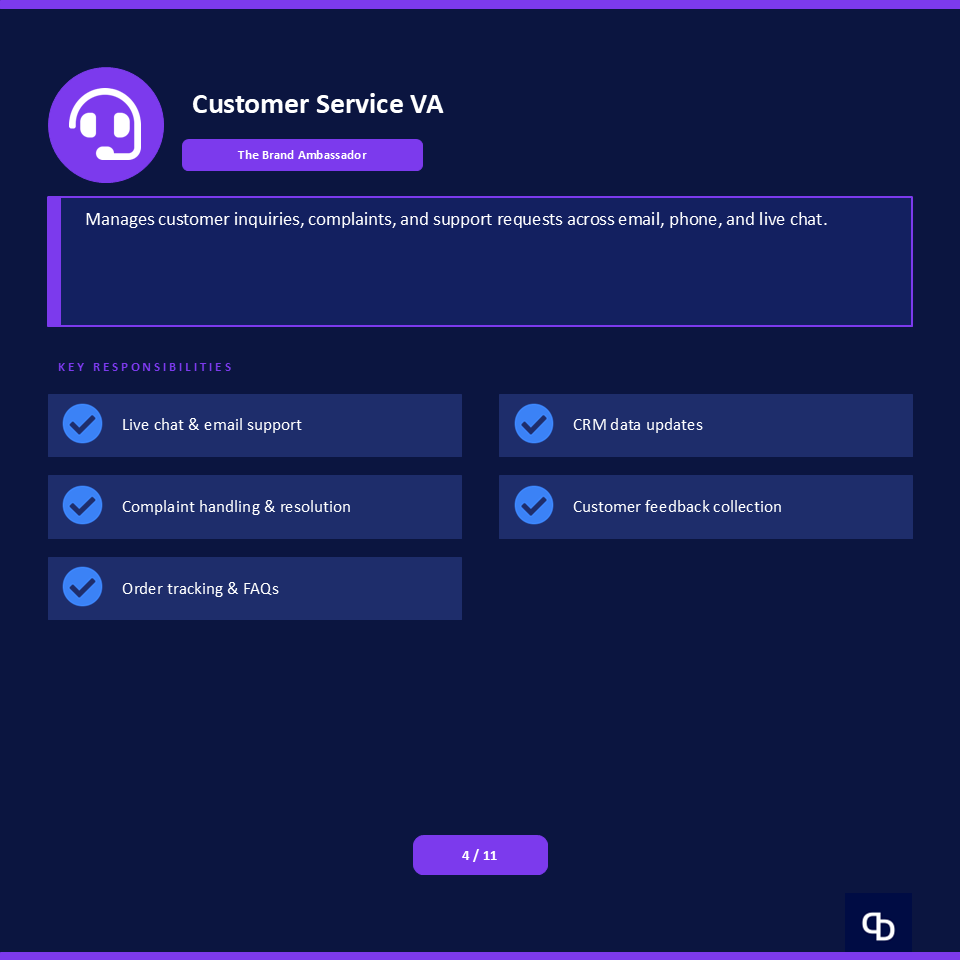Click 'The Brand Ambassador' badge

(302, 155)
